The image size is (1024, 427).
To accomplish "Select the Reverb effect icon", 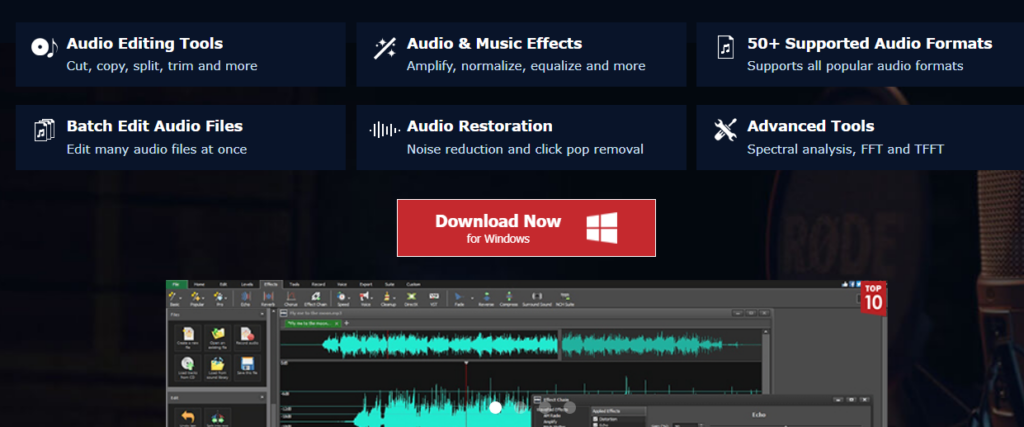I will tap(268, 296).
